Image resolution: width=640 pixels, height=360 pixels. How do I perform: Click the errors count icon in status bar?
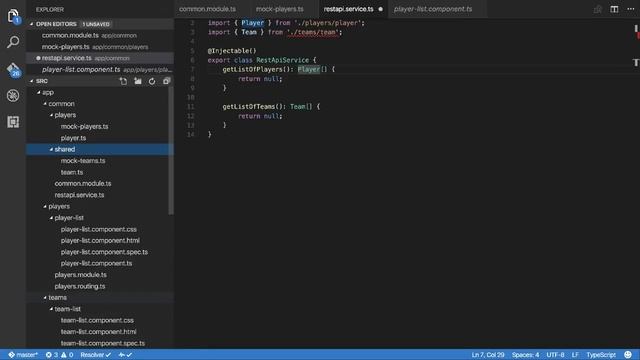pos(49,355)
